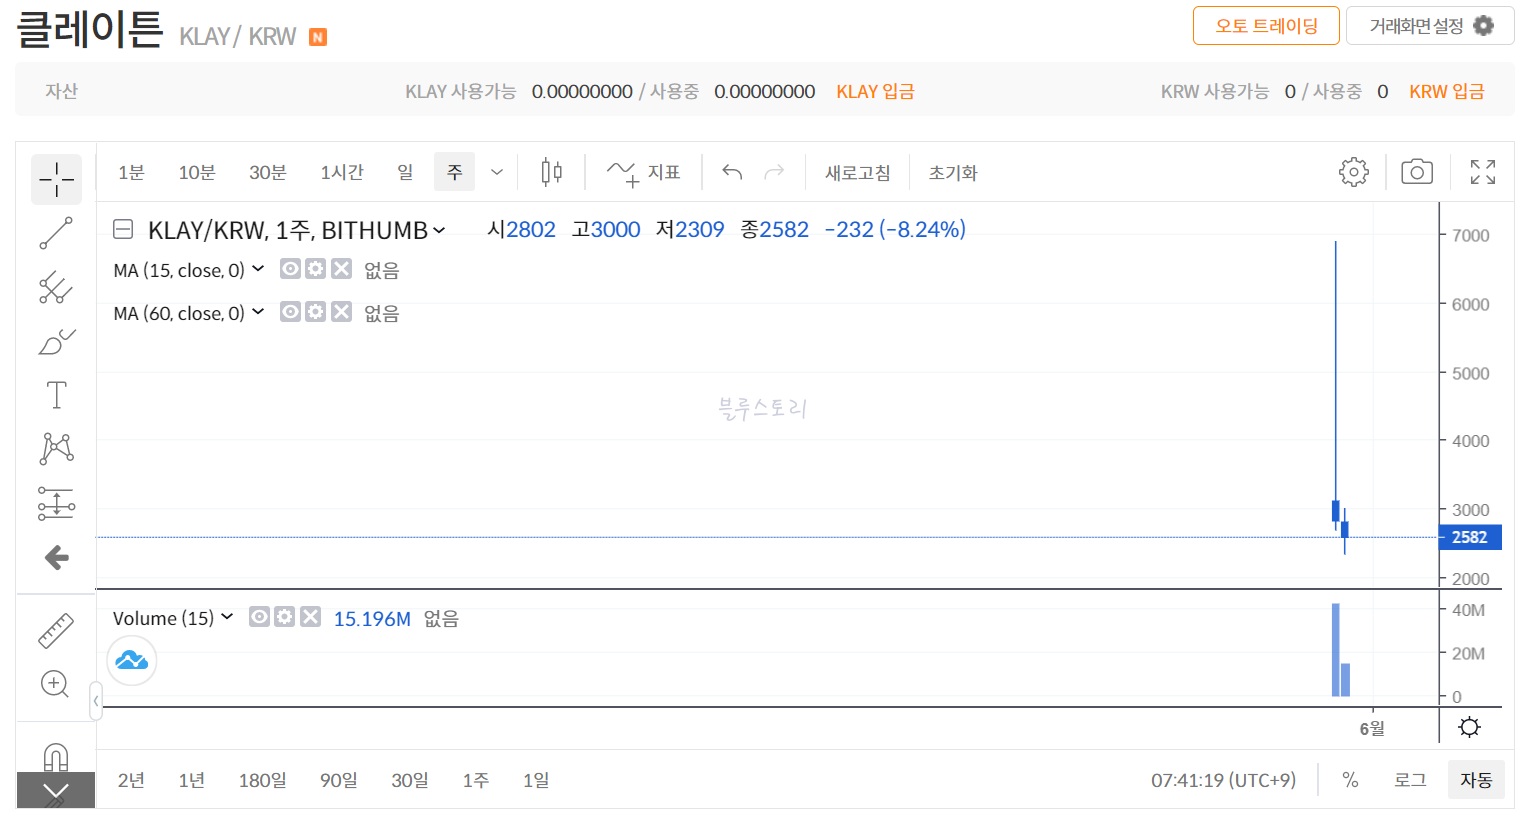Set chart range to 30일
1525x819 pixels.
click(x=410, y=780)
